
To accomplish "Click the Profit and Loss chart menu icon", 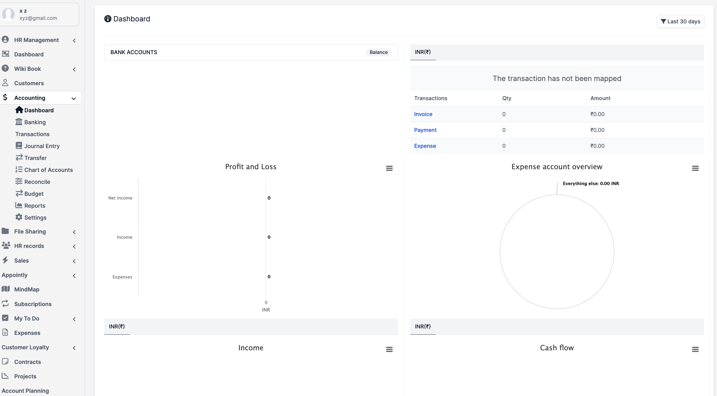I will (x=389, y=168).
